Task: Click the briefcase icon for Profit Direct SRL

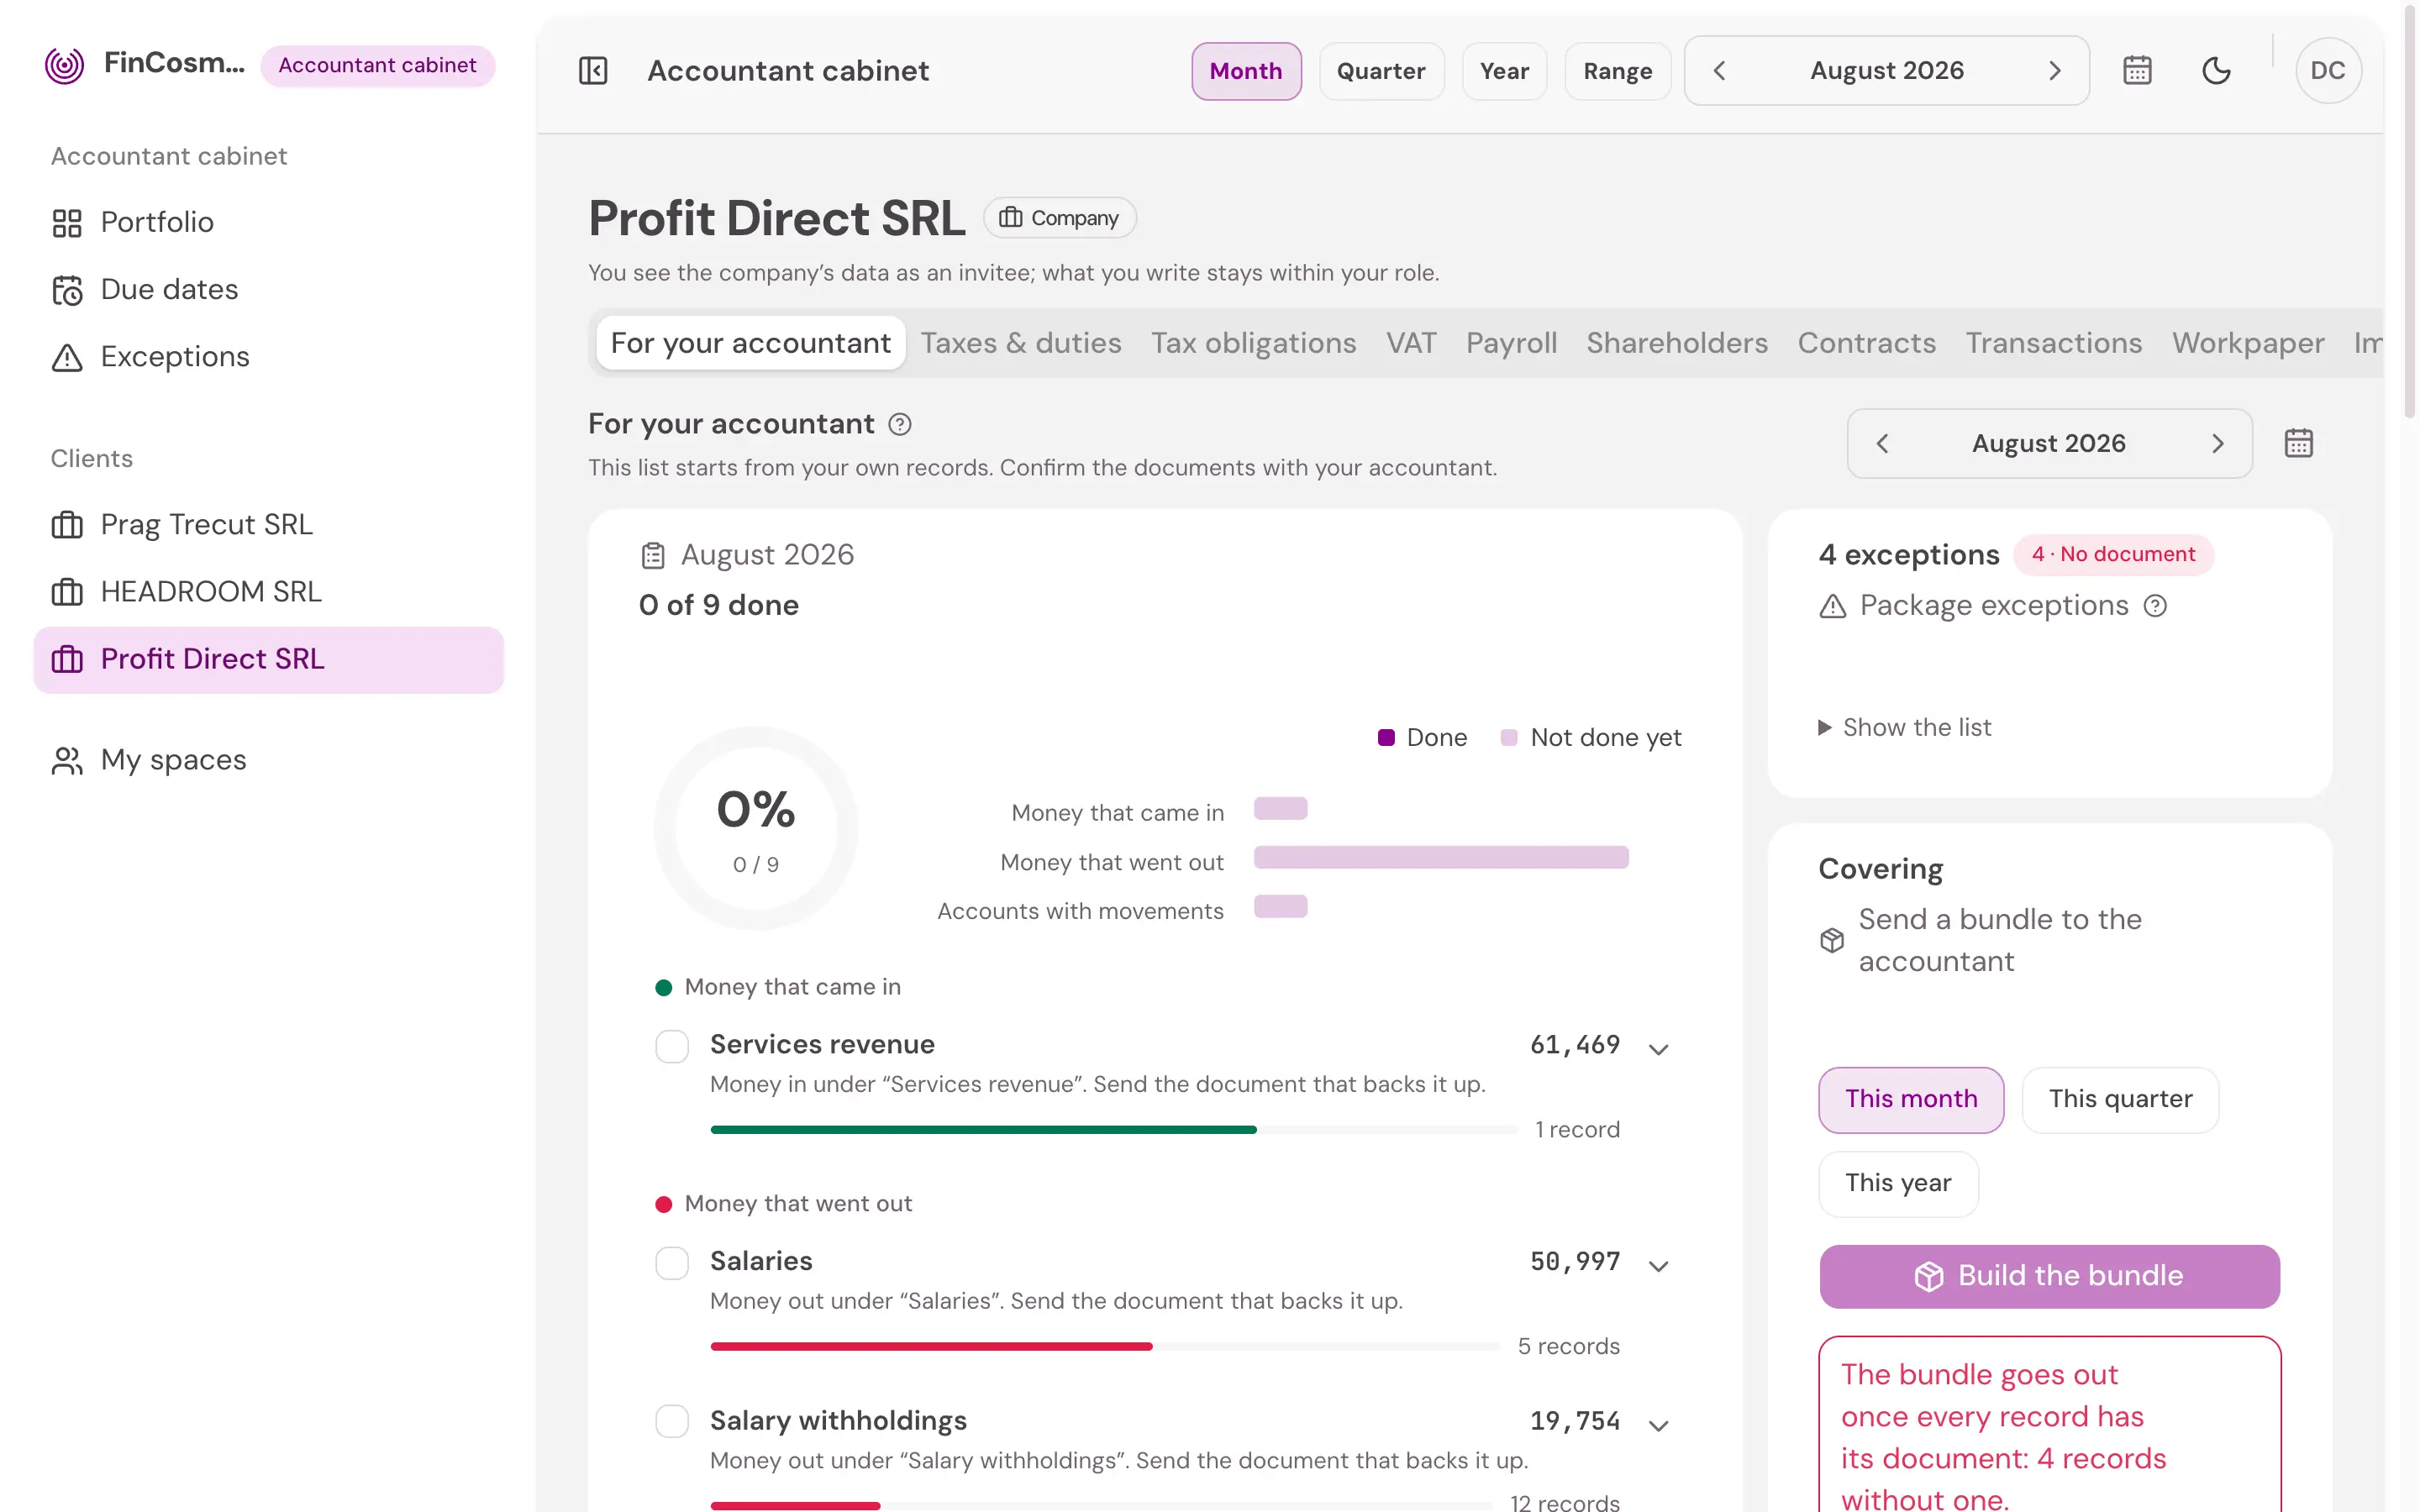Action: [x=67, y=660]
